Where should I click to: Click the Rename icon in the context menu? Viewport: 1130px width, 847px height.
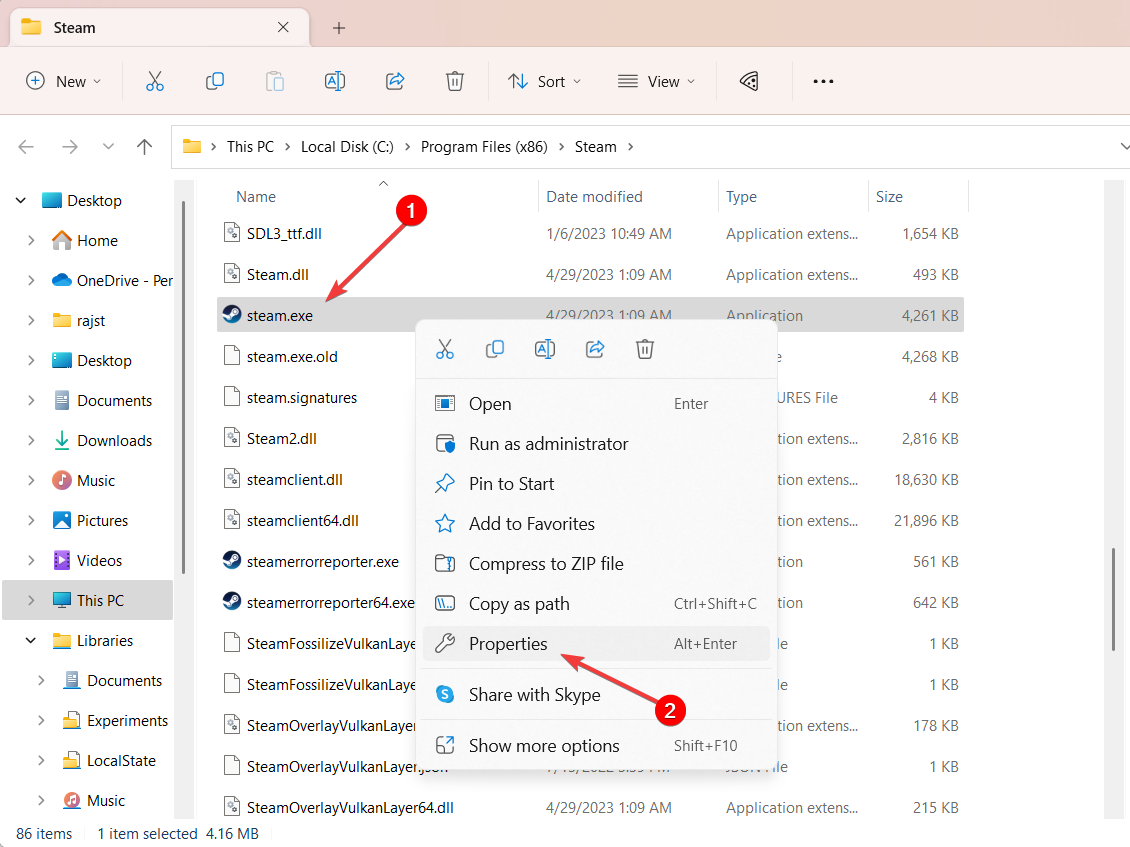pyautogui.click(x=545, y=350)
